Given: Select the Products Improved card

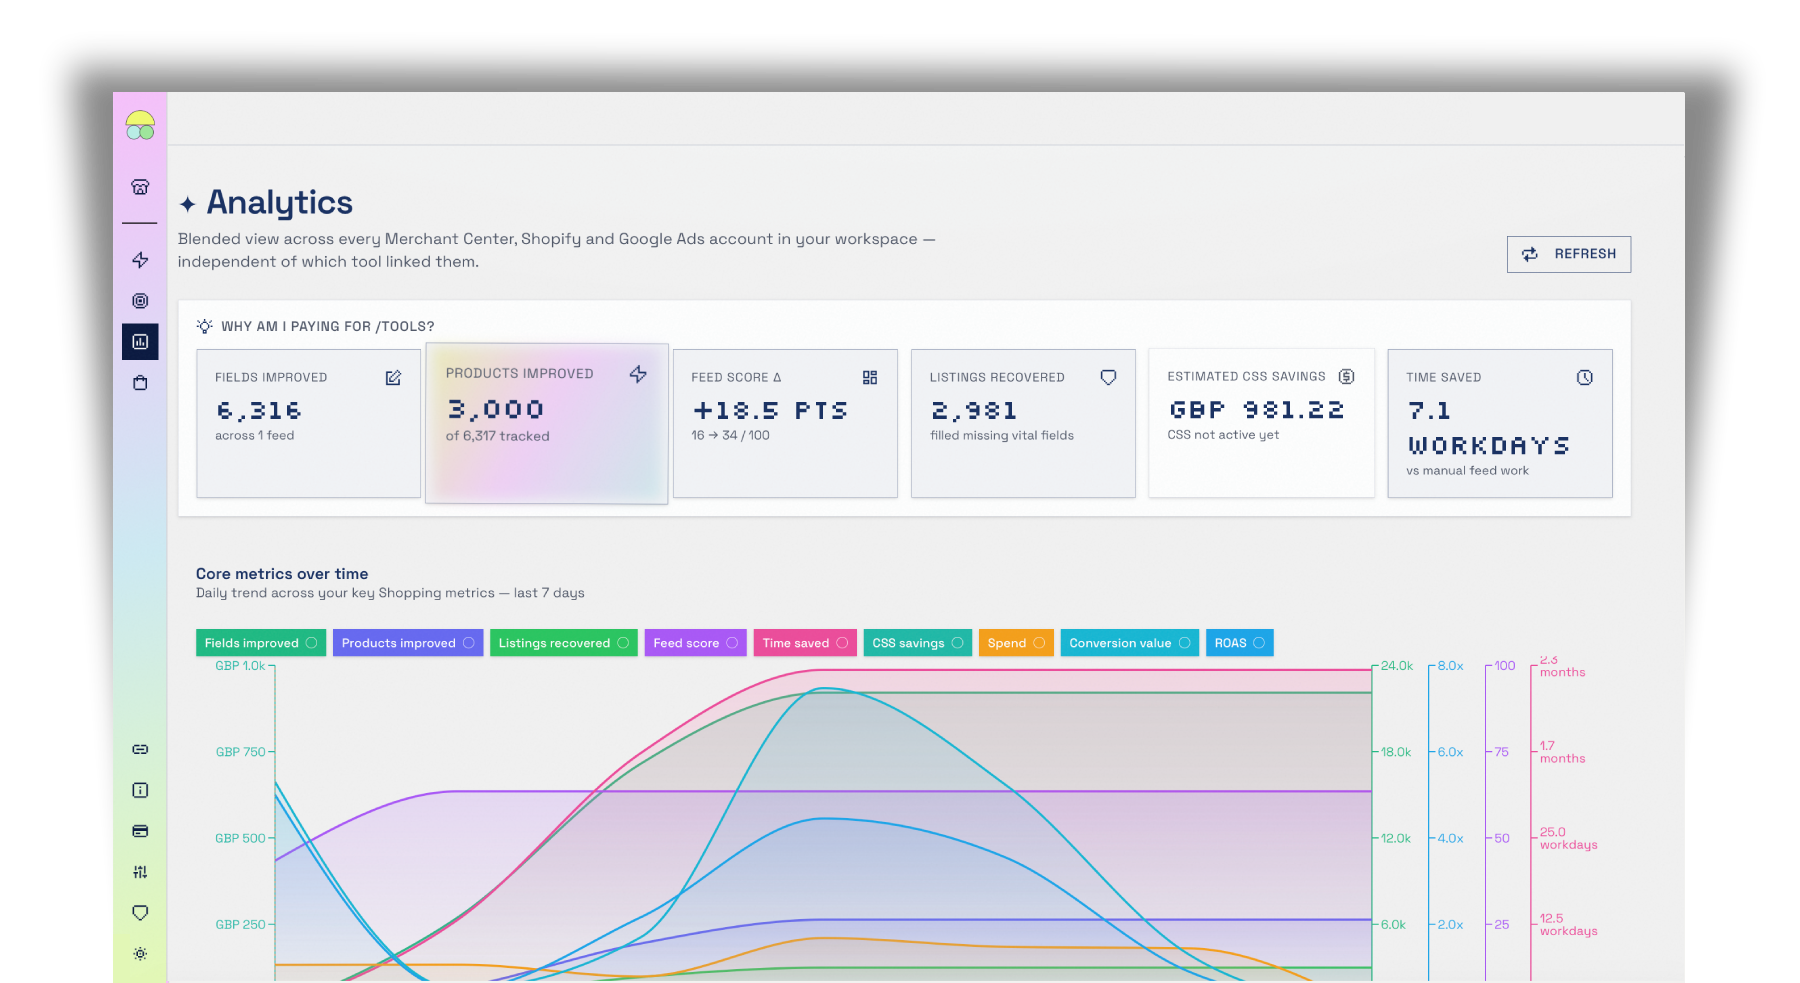Looking at the screenshot, I should 547,424.
